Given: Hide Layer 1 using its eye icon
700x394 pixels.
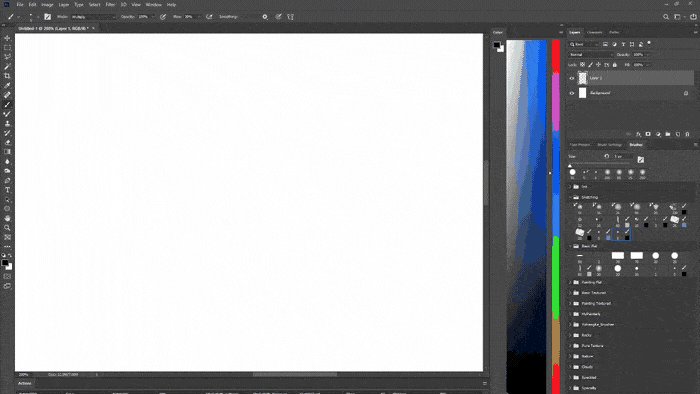Looking at the screenshot, I should coord(572,78).
